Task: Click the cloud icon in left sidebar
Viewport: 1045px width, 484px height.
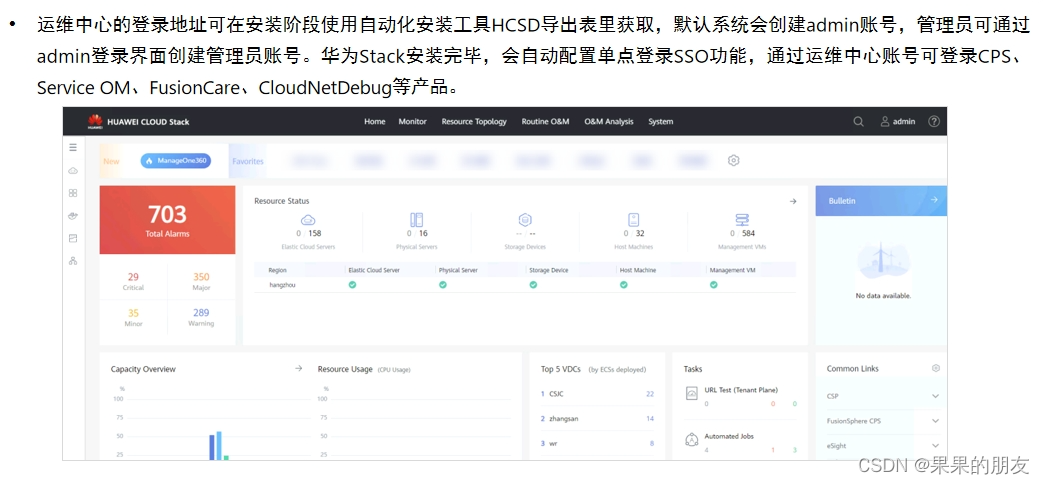Action: point(73,171)
